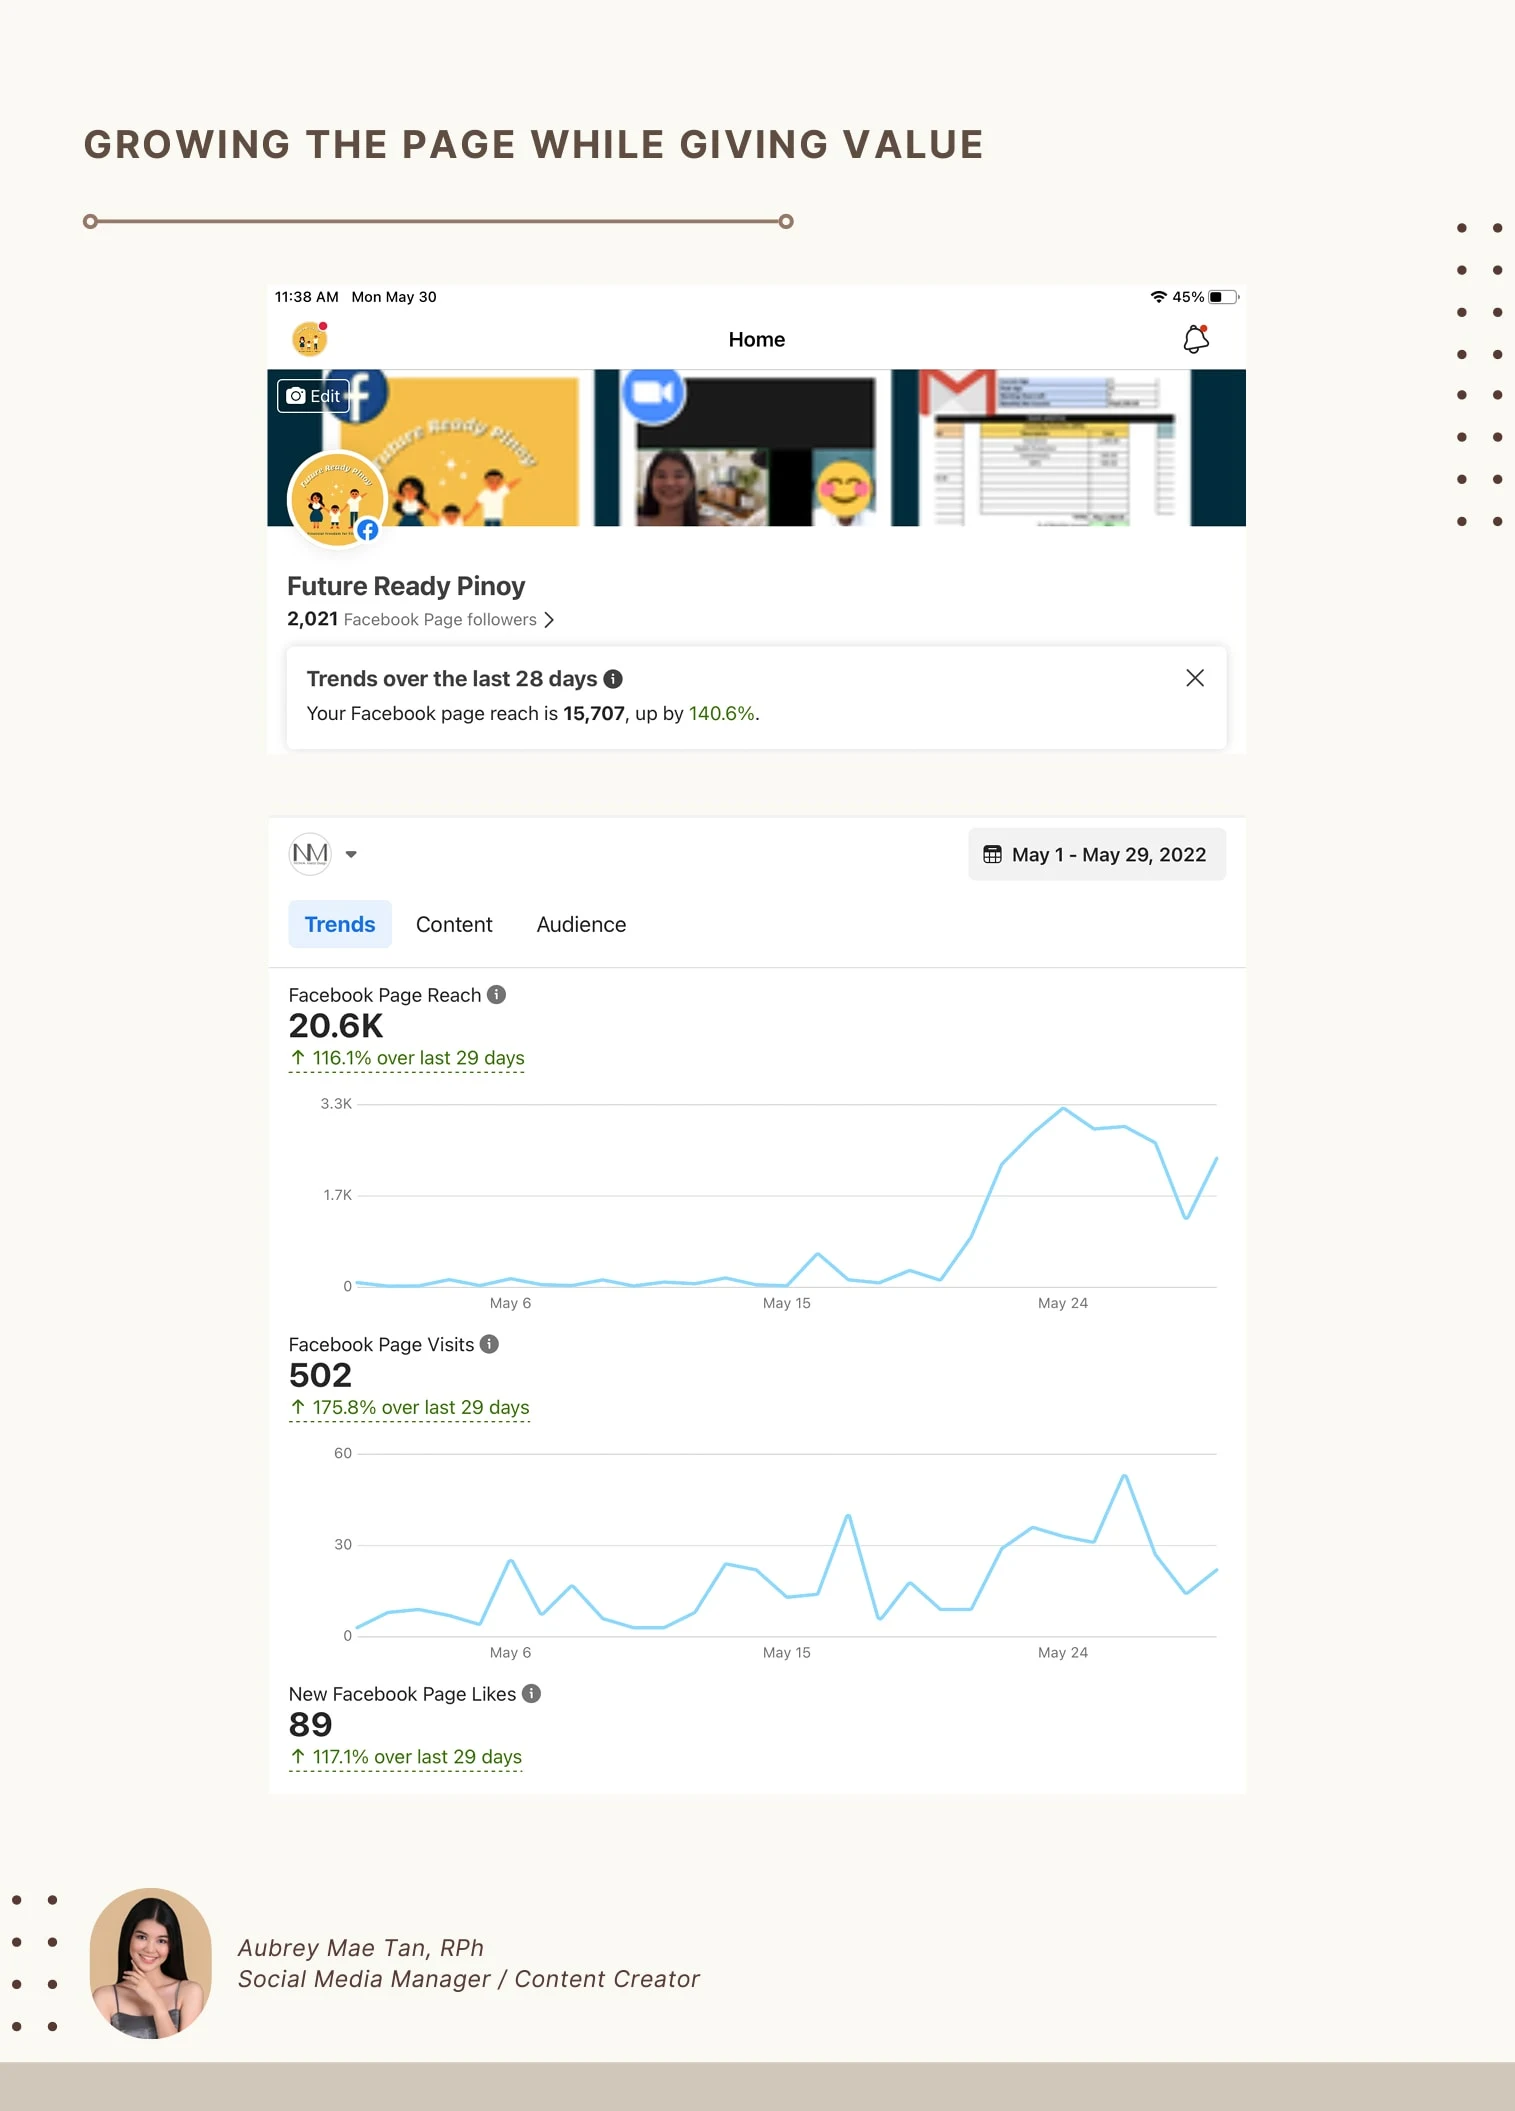This screenshot has width=1515, height=2111.
Task: Show info for Facebook Page Reach
Action: [496, 995]
